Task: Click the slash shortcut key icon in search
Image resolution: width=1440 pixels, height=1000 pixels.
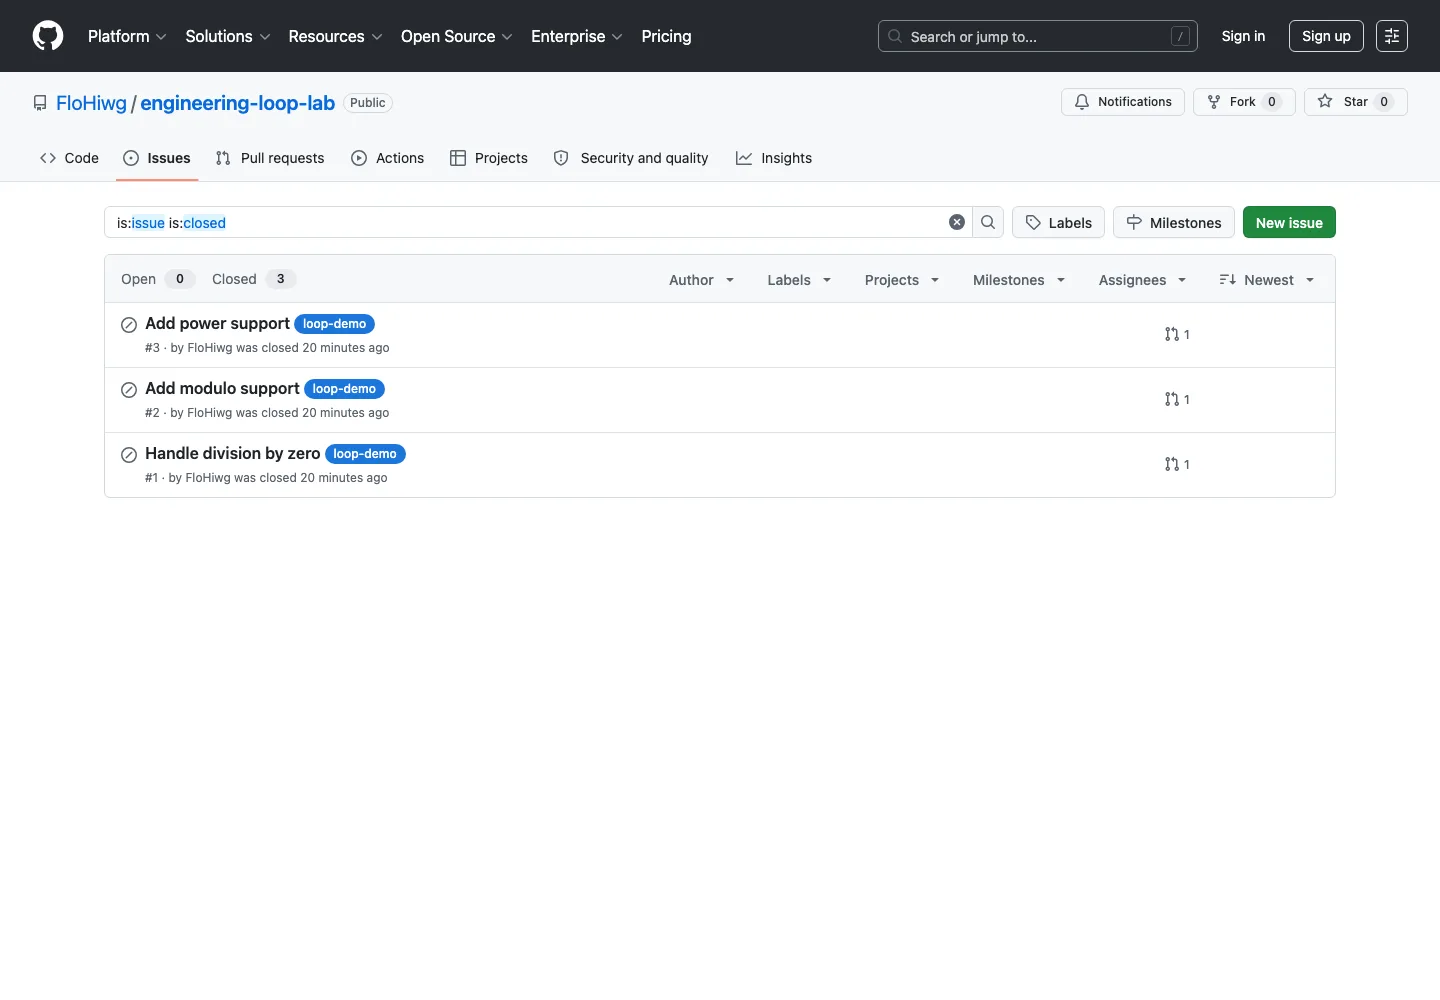Action: click(x=1180, y=36)
